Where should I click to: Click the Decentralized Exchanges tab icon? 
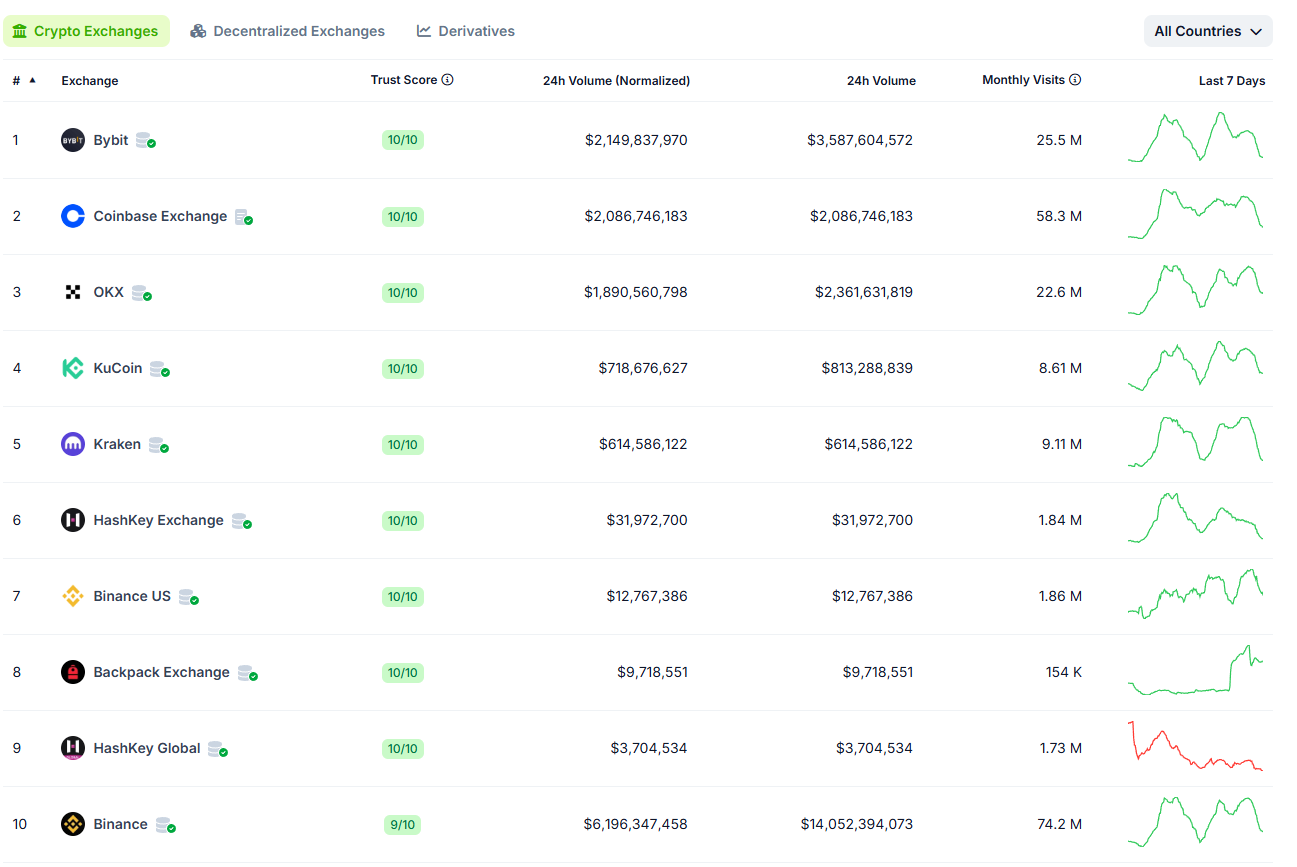tap(198, 31)
